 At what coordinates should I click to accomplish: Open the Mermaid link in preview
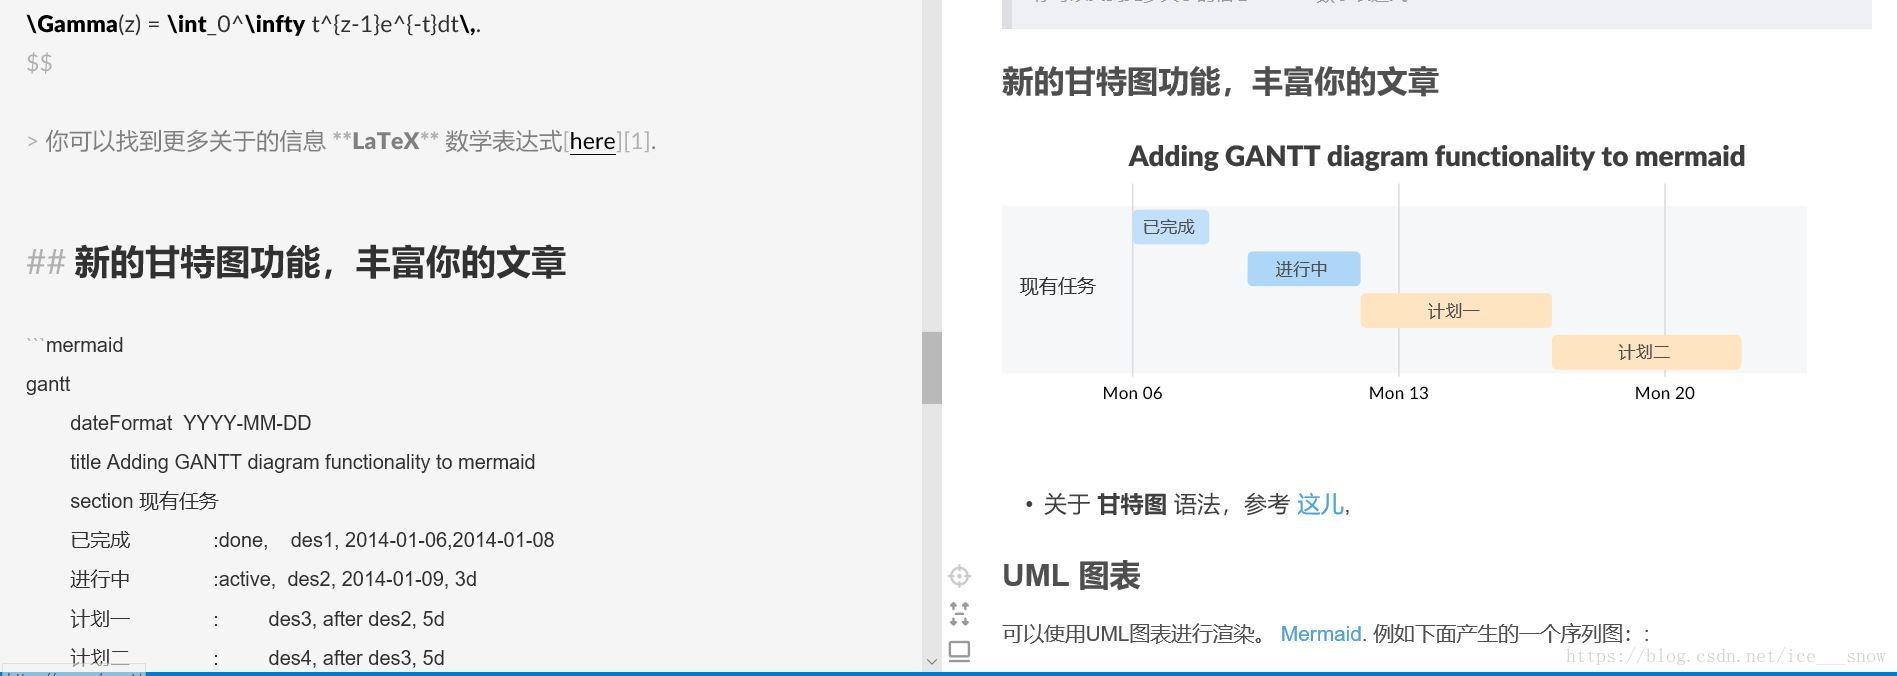[x=1320, y=634]
